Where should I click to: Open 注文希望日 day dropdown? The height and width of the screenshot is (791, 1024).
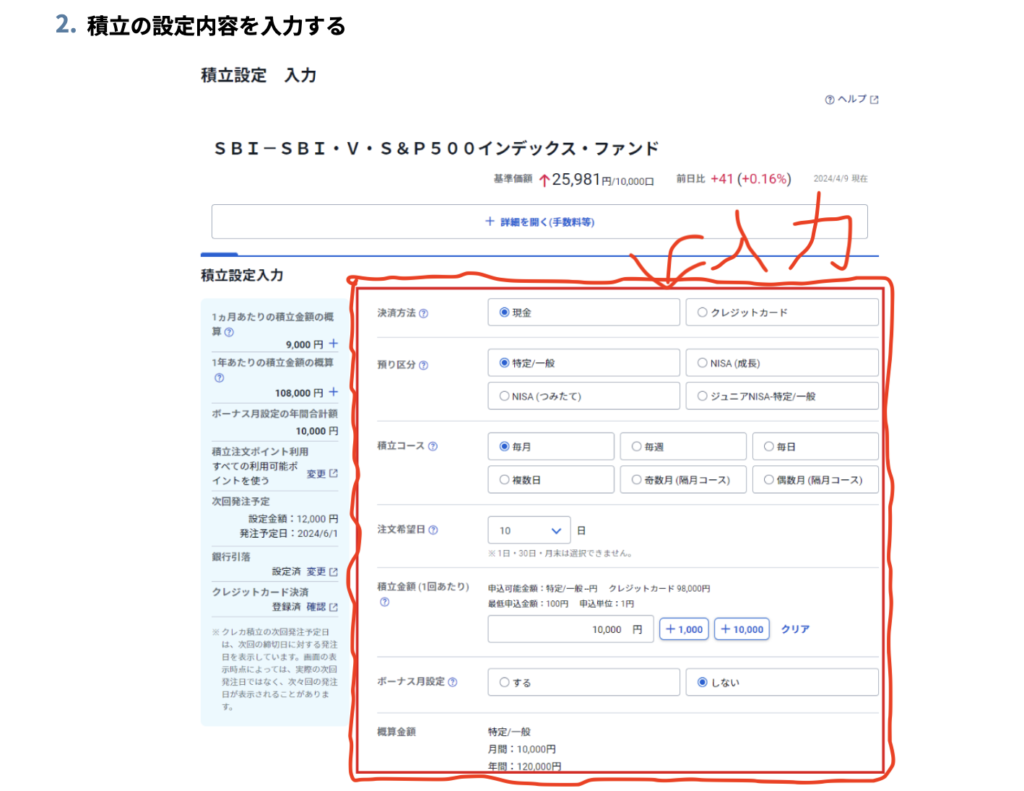tap(529, 530)
